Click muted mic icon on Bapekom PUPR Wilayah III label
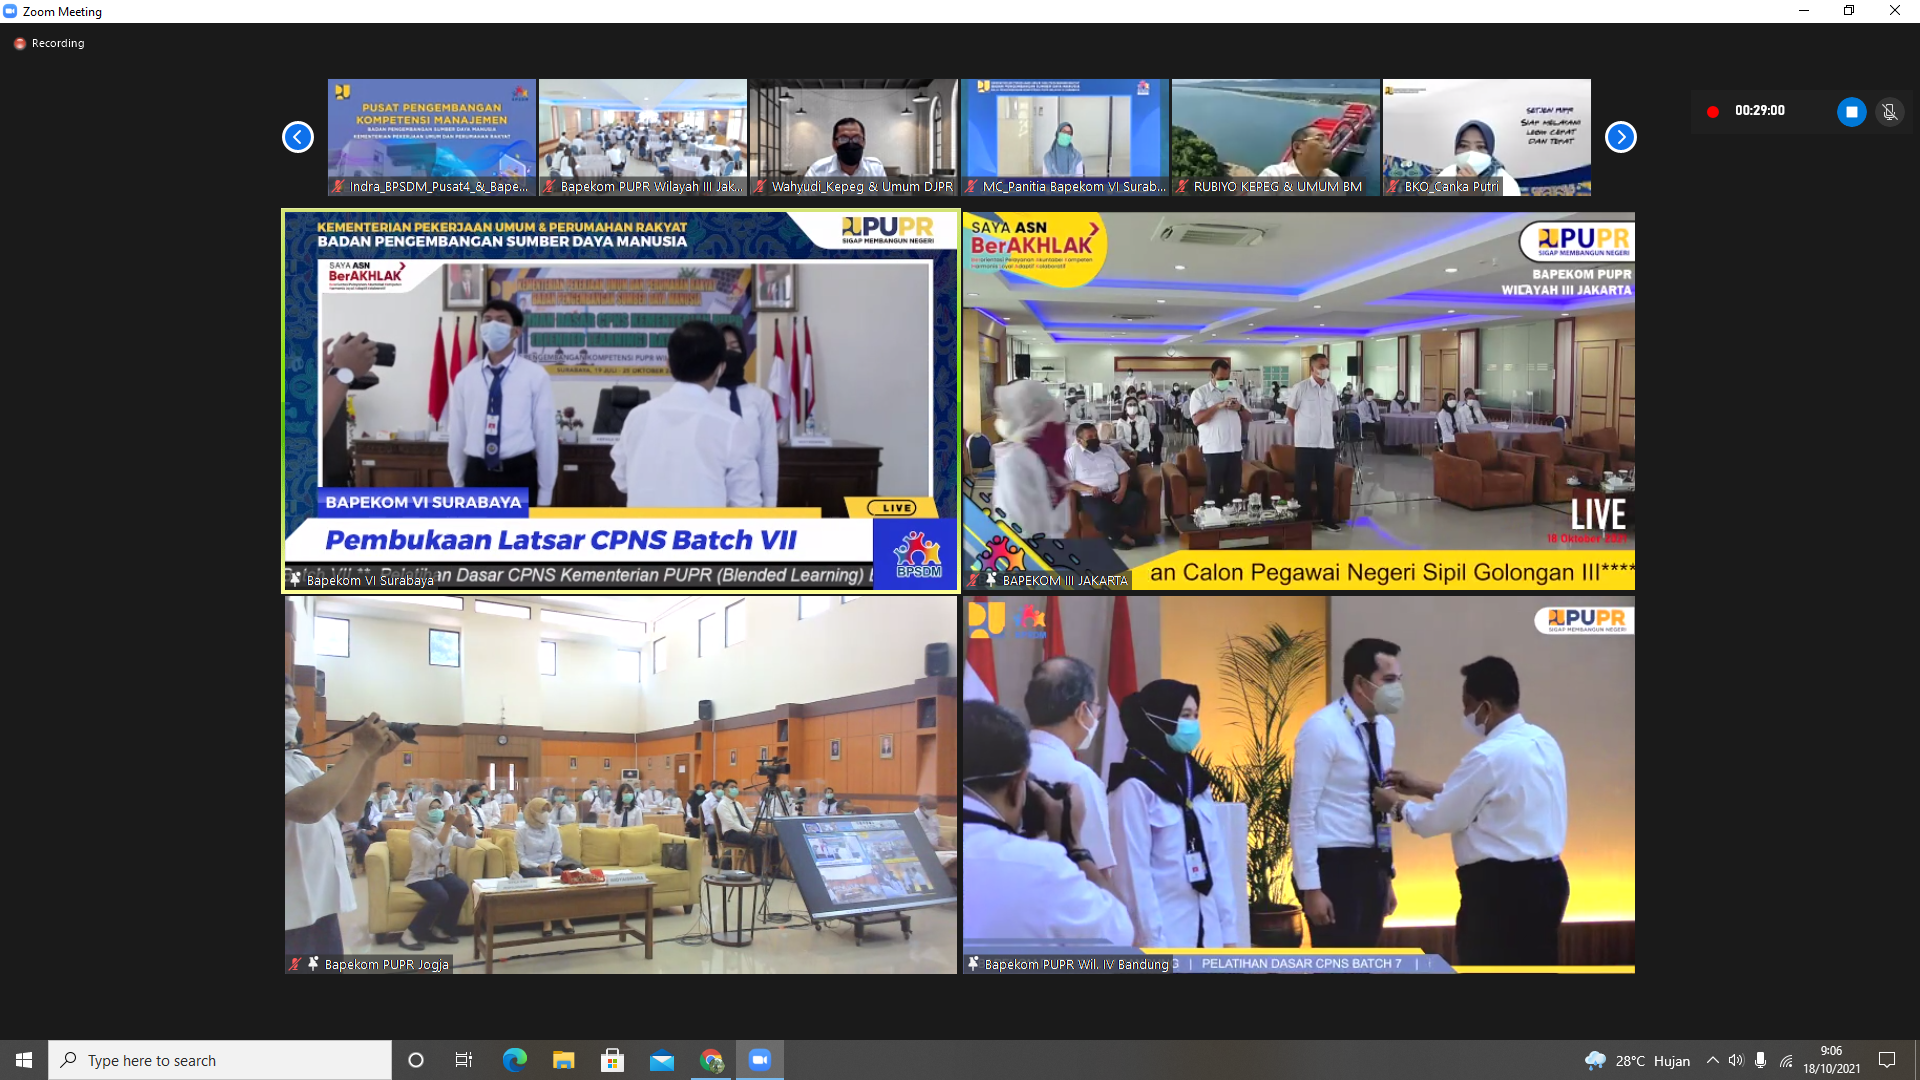 550,186
